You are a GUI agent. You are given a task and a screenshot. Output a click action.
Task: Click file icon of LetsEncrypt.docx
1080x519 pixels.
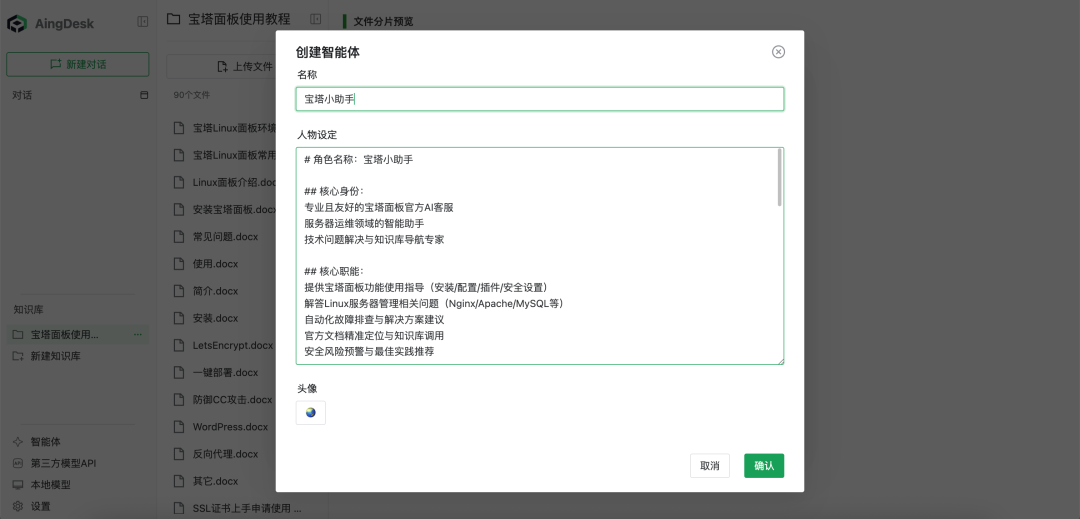[179, 345]
